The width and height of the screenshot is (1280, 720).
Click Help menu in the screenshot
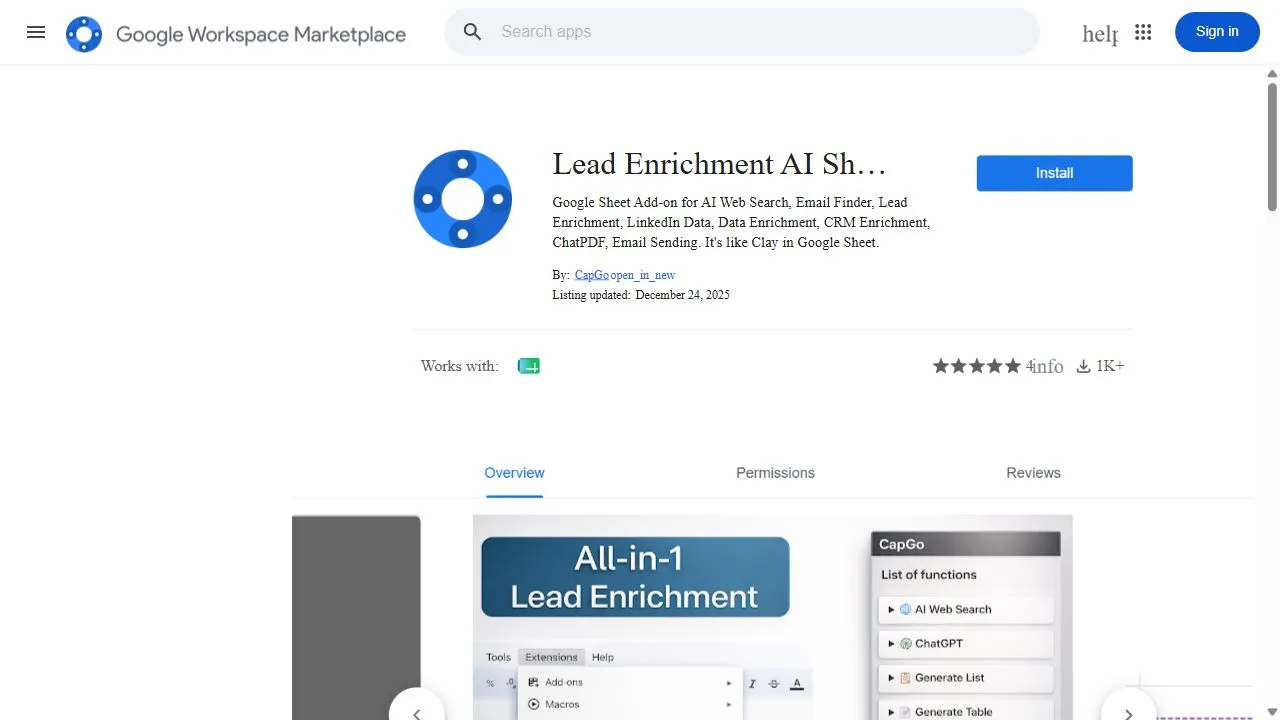[x=602, y=657]
